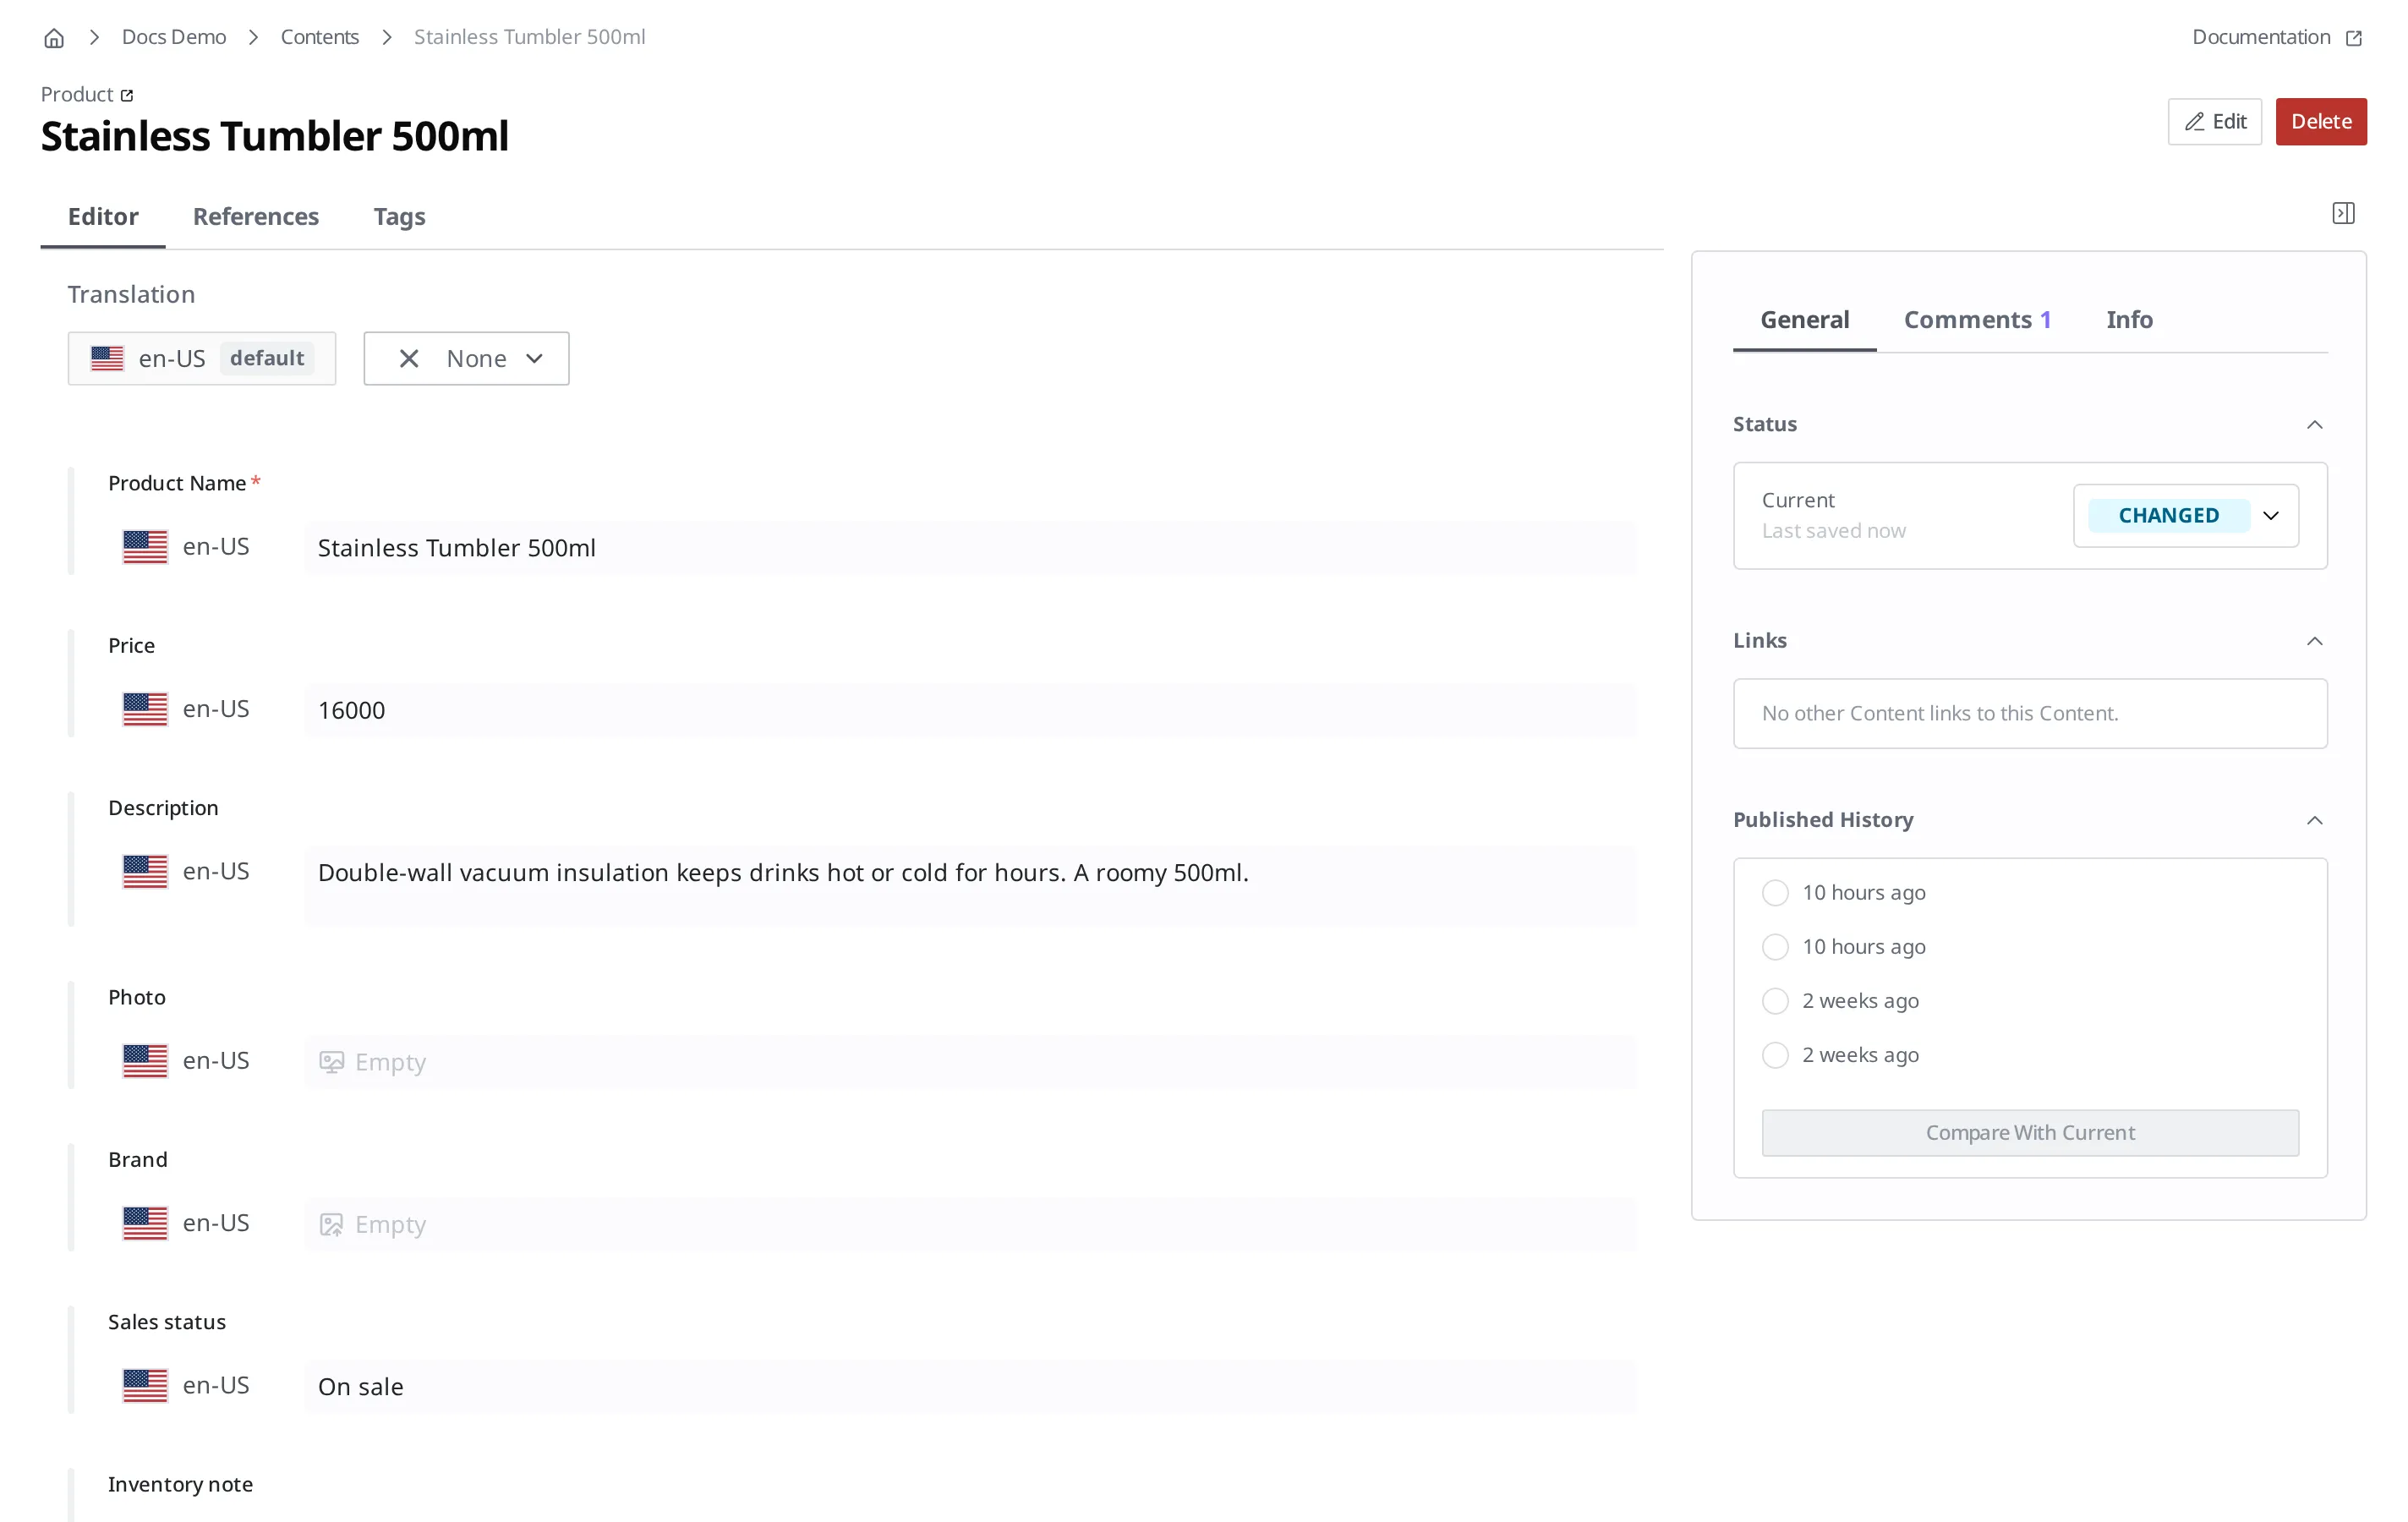Click the Edit button
This screenshot has width=2408, height=1522.
[x=2214, y=121]
